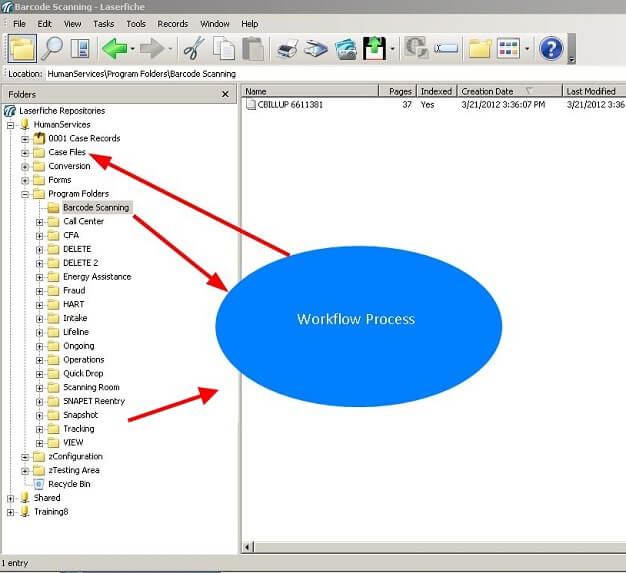Expand the Forms folder

click(25, 181)
